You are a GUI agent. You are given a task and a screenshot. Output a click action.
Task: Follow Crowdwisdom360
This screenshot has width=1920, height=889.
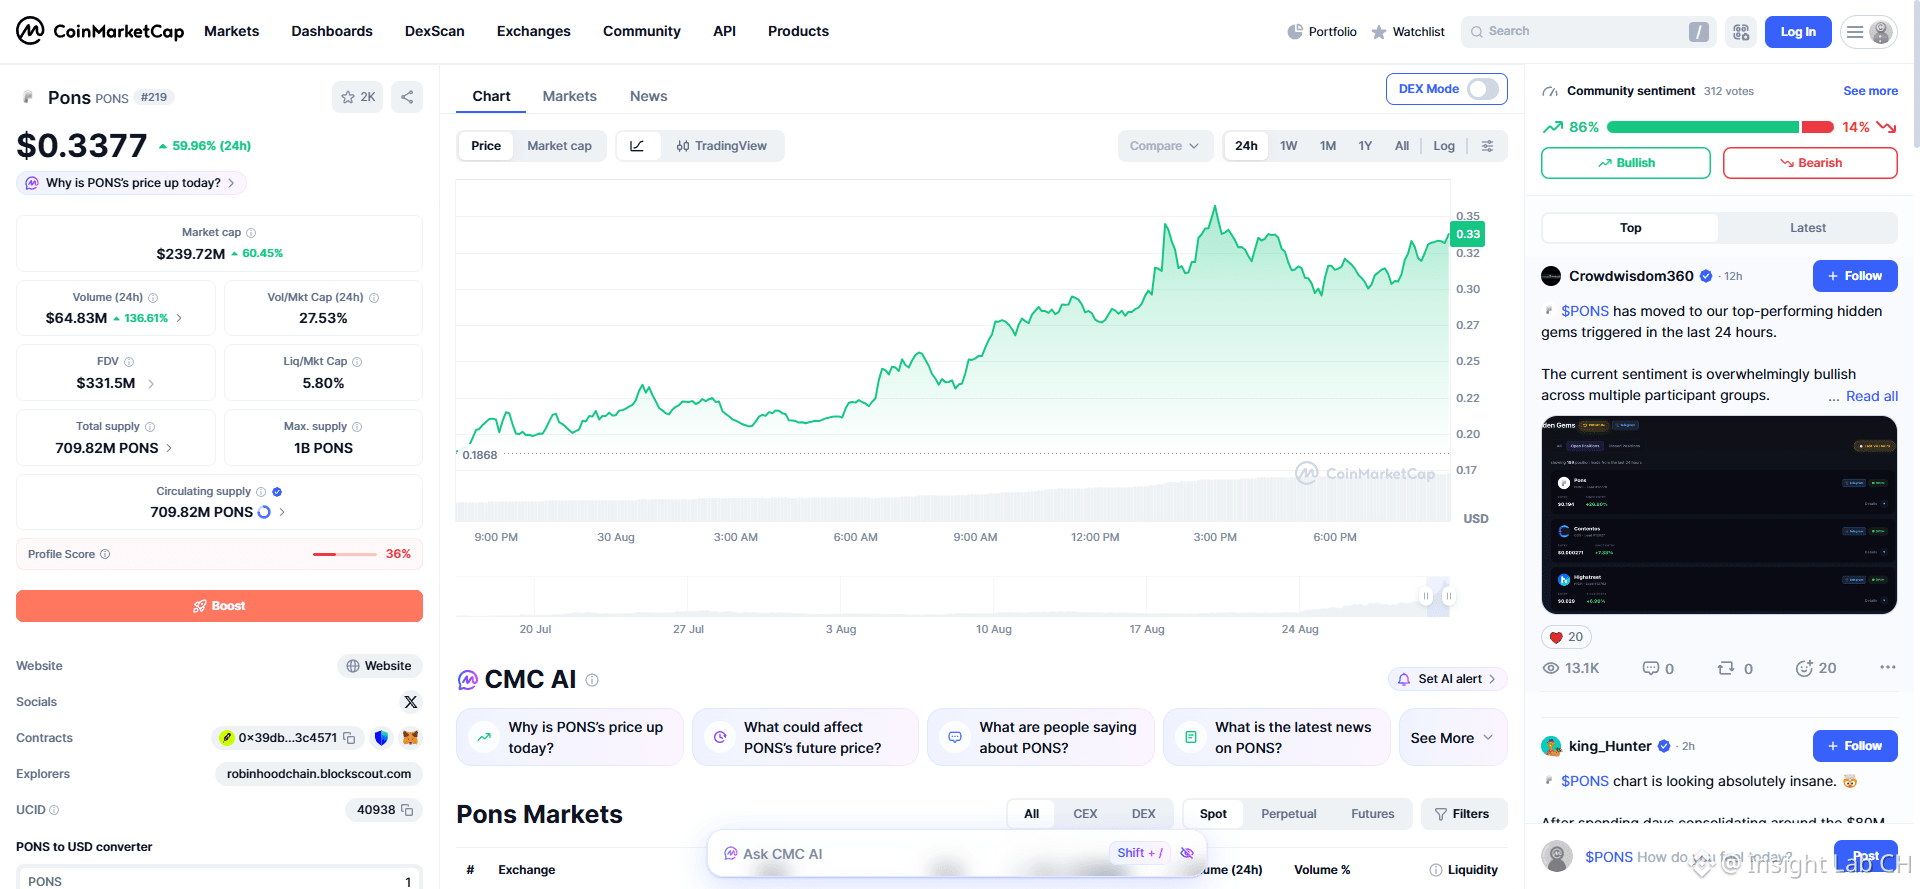[x=1855, y=276]
